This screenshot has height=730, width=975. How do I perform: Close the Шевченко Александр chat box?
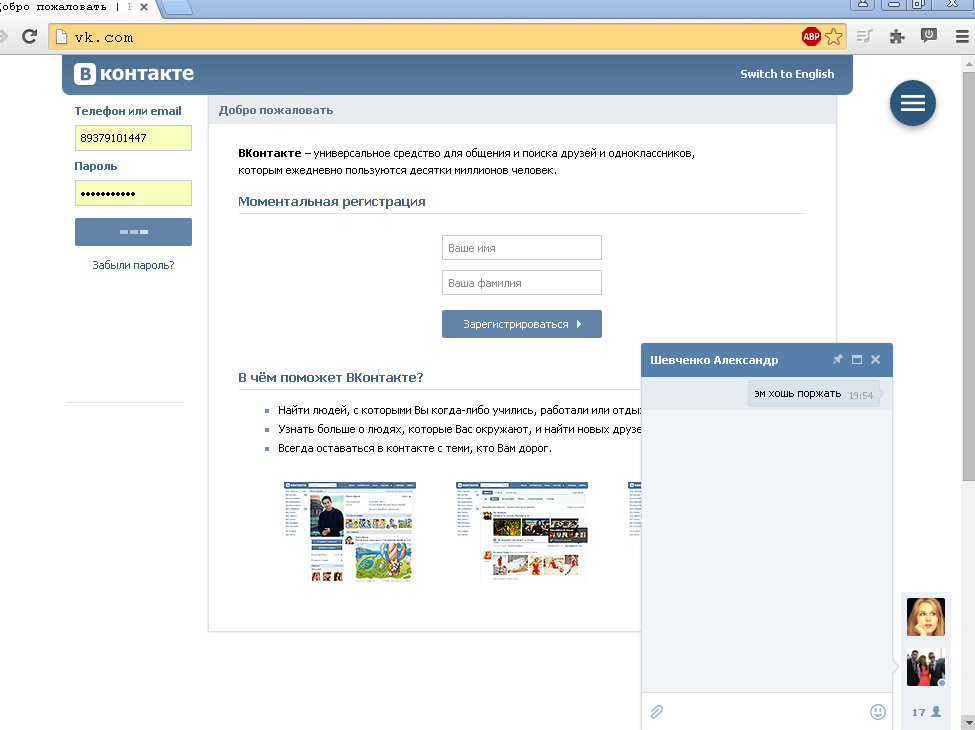(876, 359)
